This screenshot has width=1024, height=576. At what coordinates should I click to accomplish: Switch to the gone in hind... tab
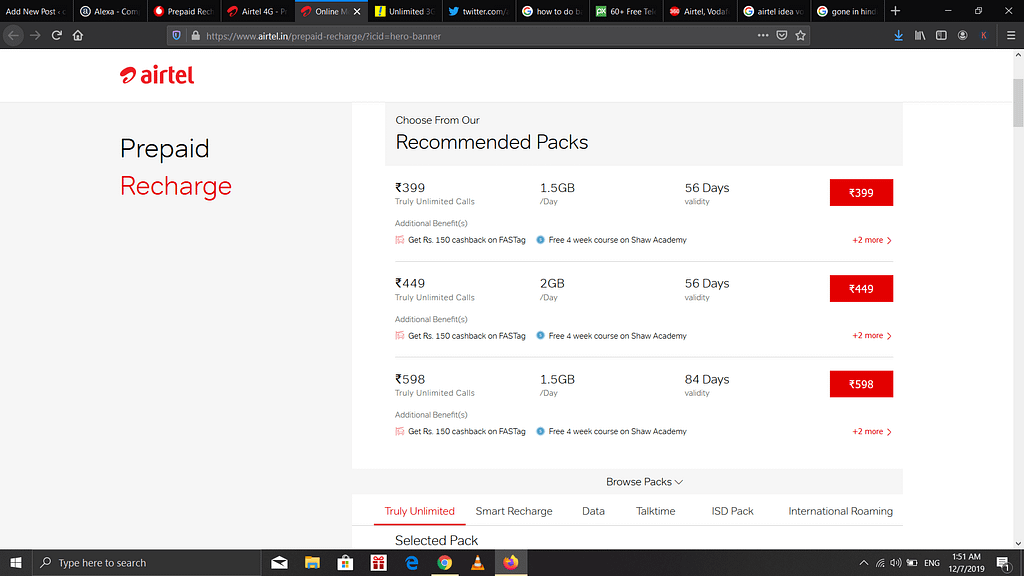pyautogui.click(x=848, y=11)
